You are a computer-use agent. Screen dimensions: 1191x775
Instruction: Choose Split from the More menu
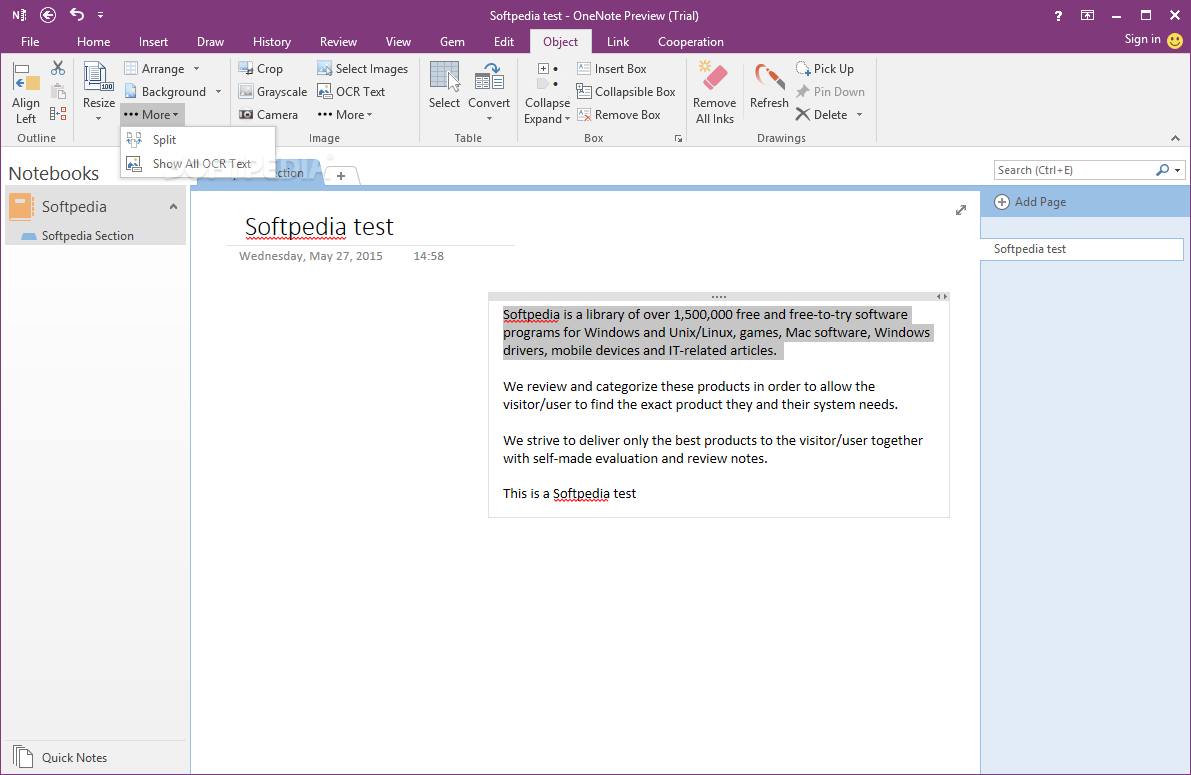coord(197,139)
